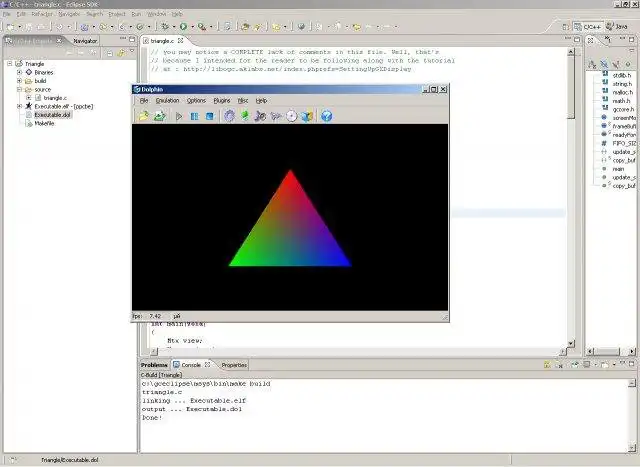Open Dolphin's Help question mark icon
This screenshot has height=467, width=640.
point(326,116)
